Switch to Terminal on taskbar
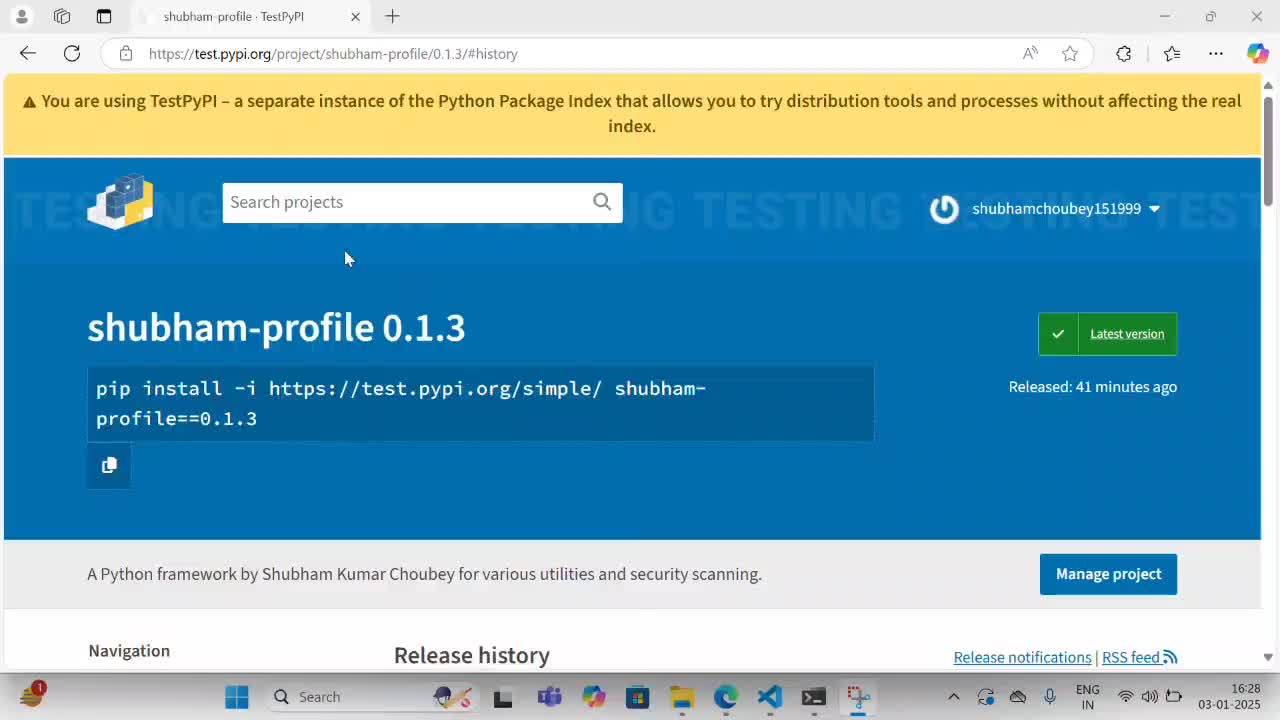Image resolution: width=1280 pixels, height=720 pixels. [x=814, y=697]
